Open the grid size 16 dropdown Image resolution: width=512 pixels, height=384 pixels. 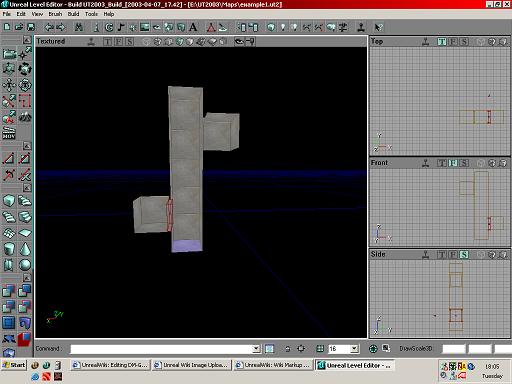tap(354, 349)
